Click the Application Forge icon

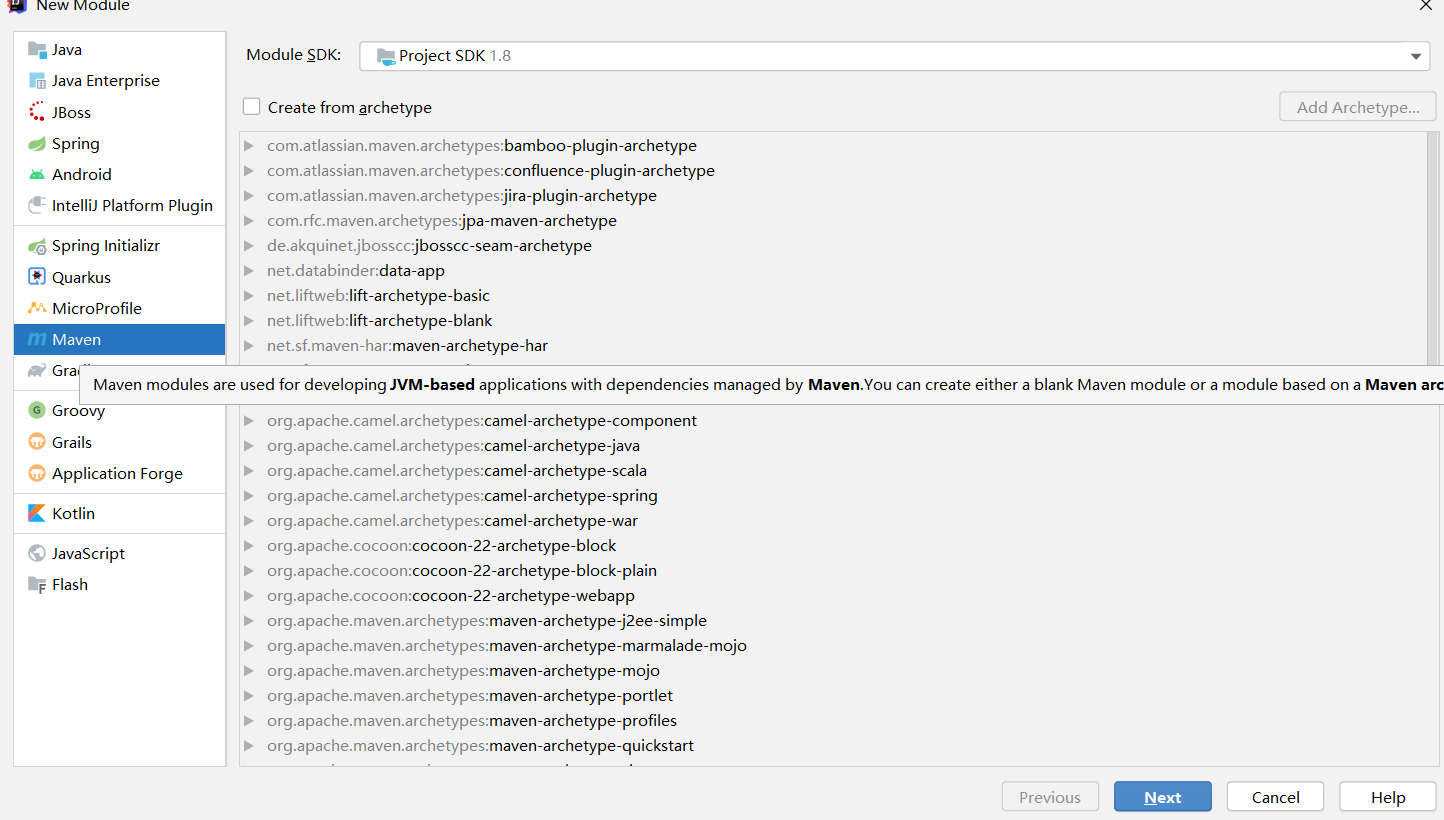(37, 473)
